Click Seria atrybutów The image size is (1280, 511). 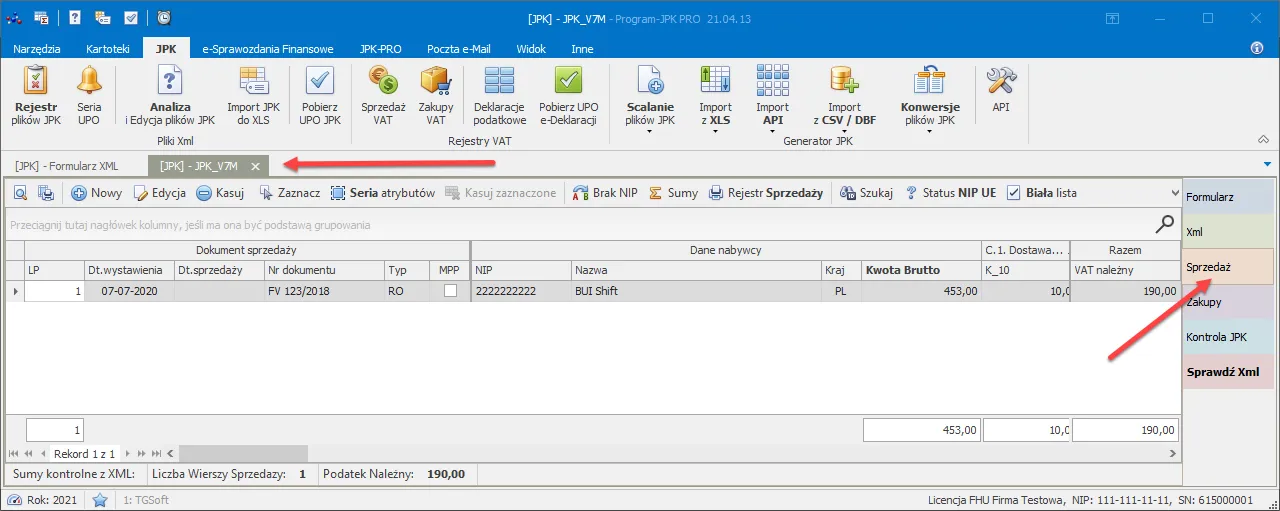(383, 193)
